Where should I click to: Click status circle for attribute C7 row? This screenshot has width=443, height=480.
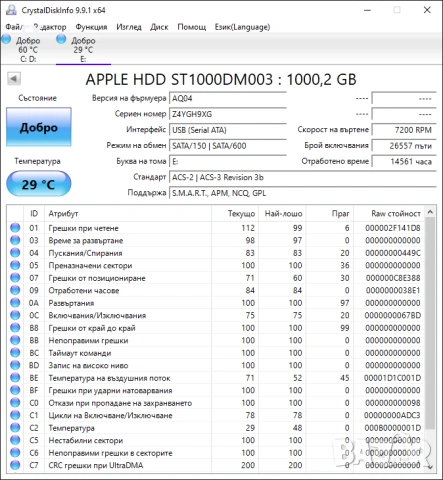pyautogui.click(x=15, y=465)
